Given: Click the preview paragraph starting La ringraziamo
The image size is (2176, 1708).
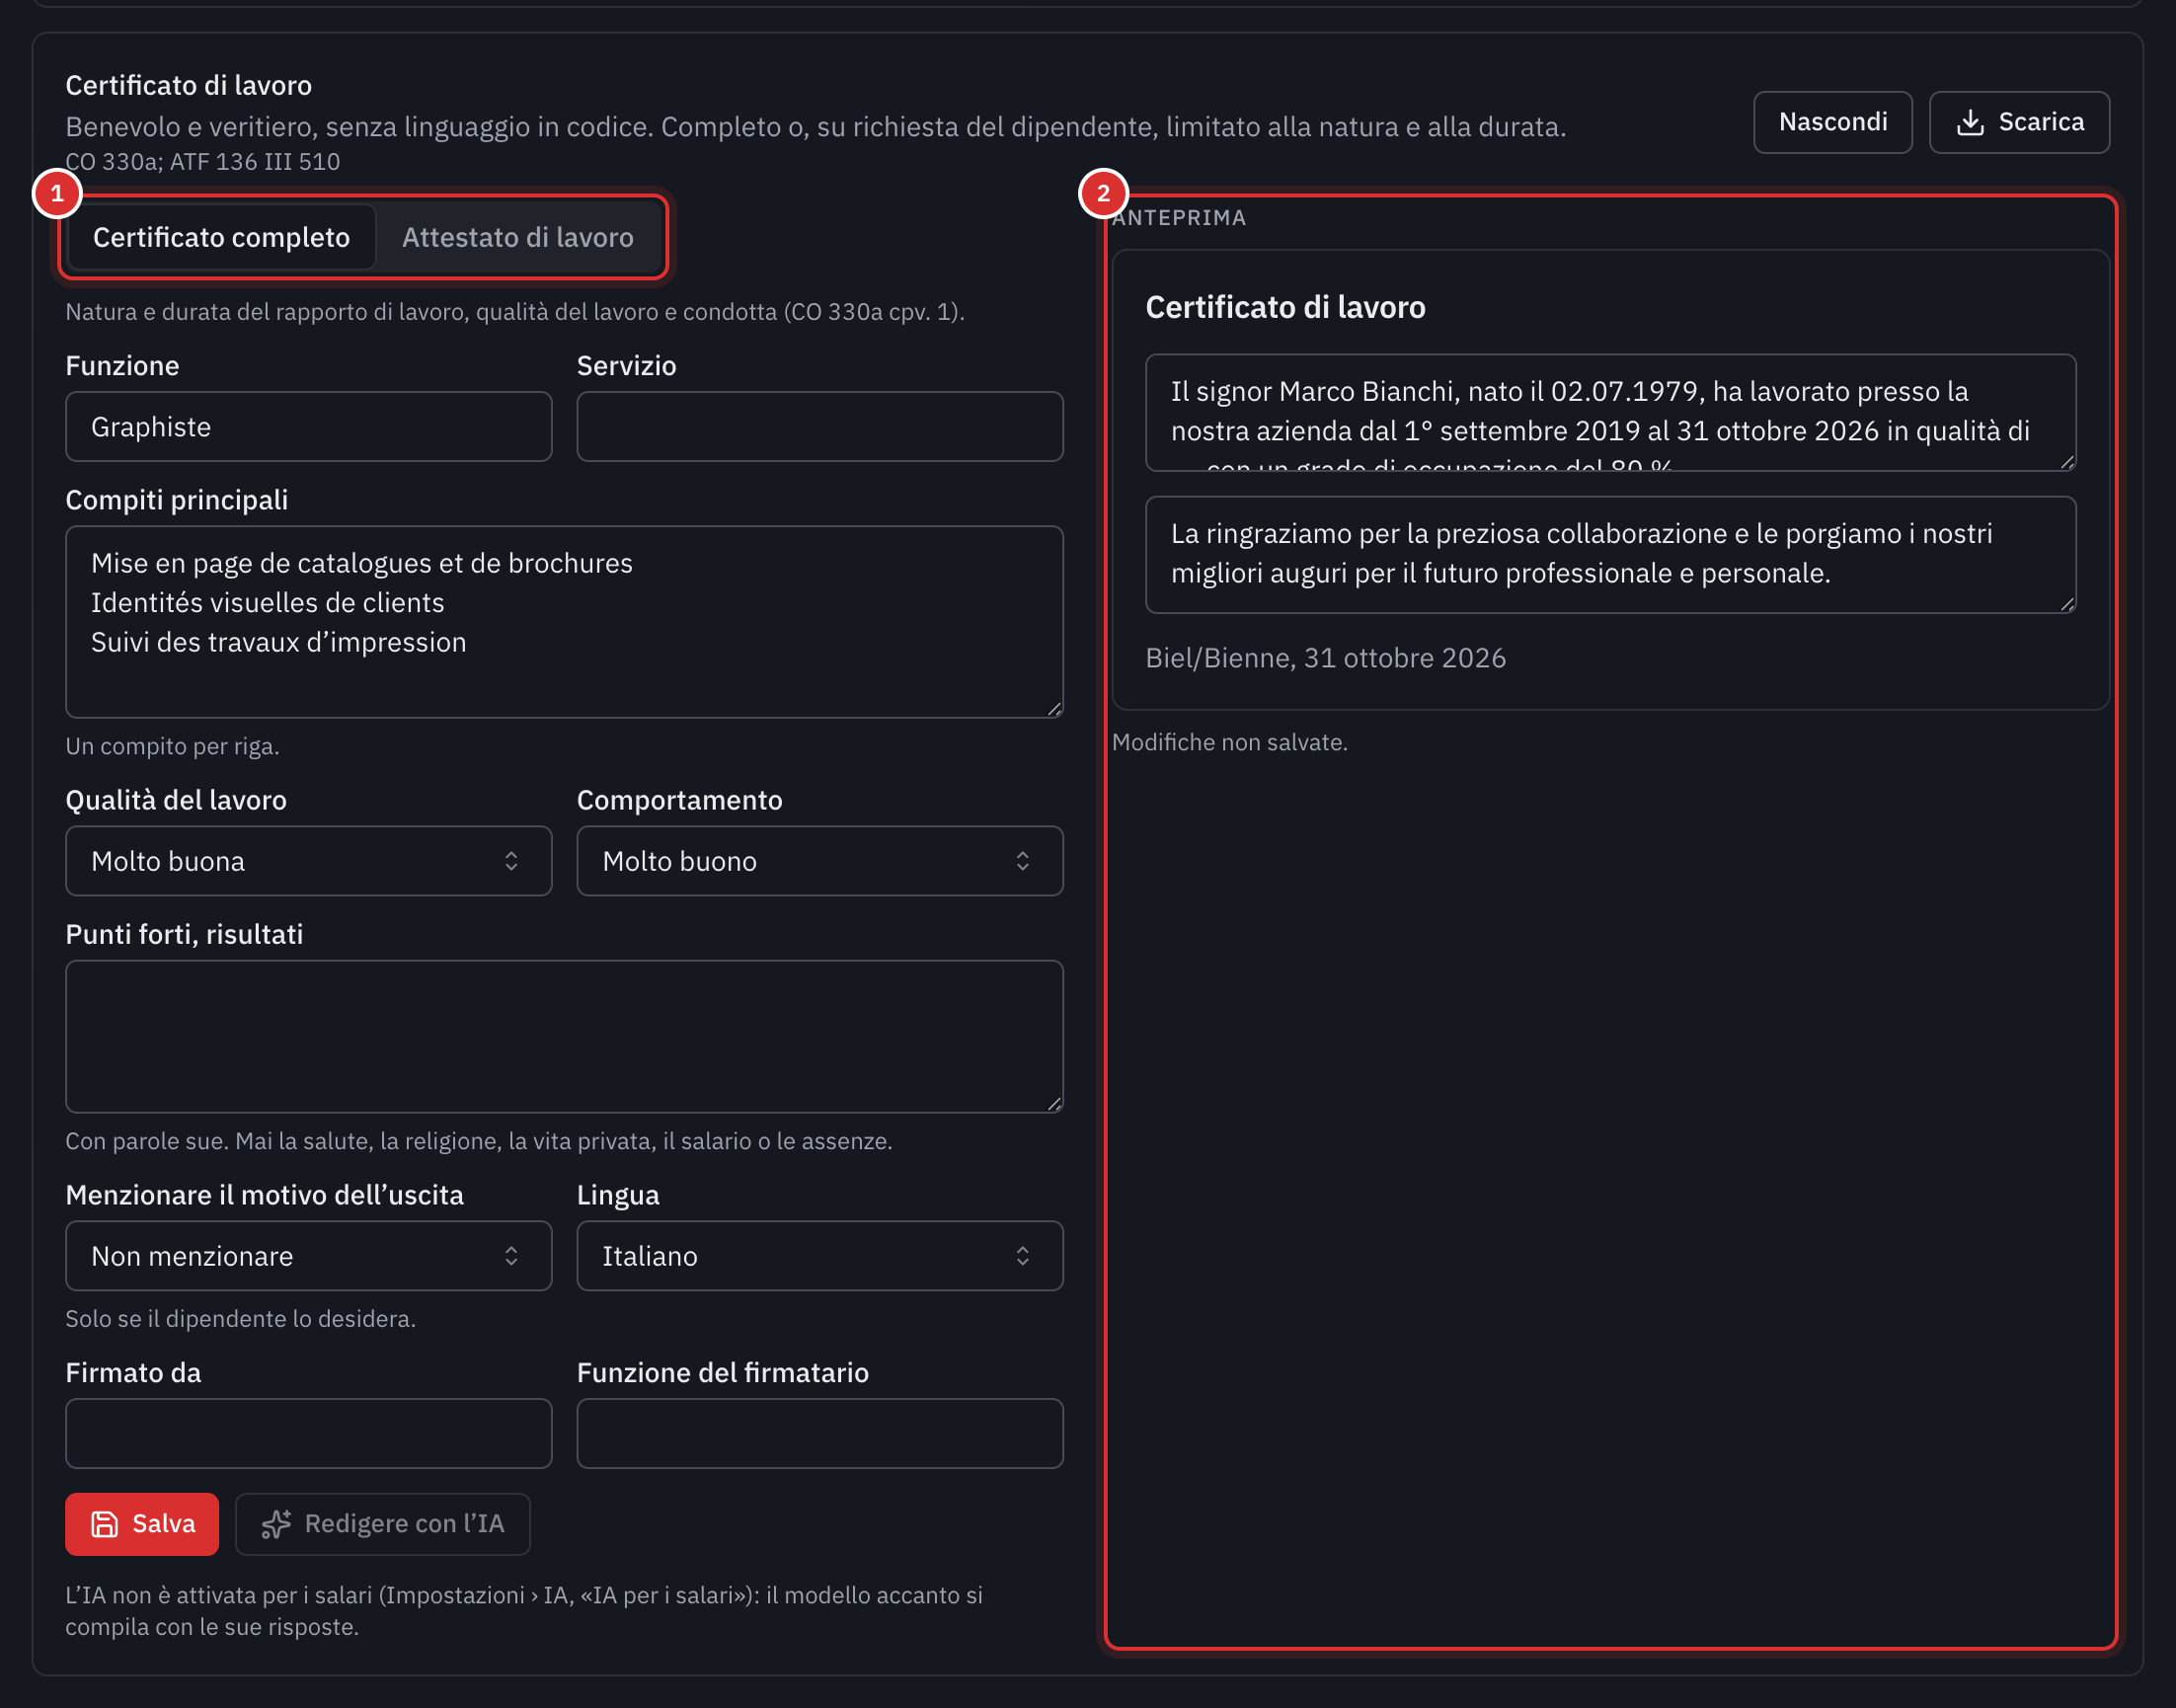Looking at the screenshot, I should point(1610,554).
